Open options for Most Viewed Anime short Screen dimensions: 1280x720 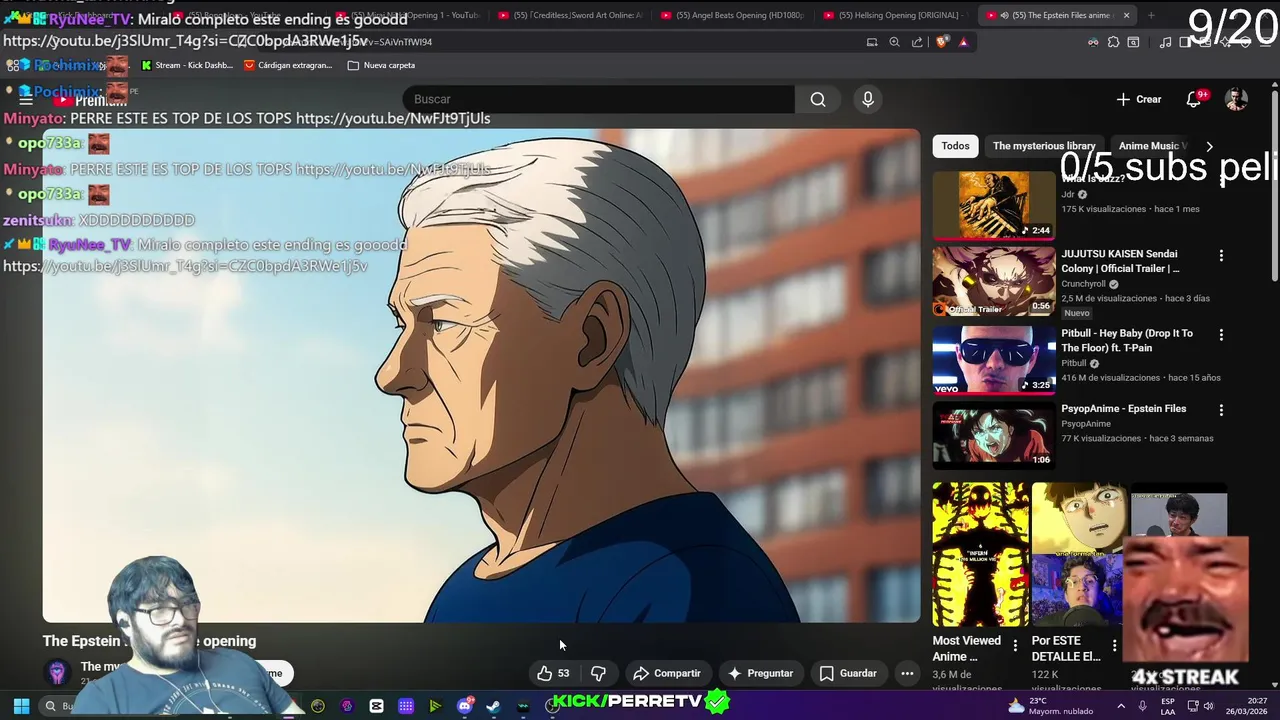(1015, 646)
